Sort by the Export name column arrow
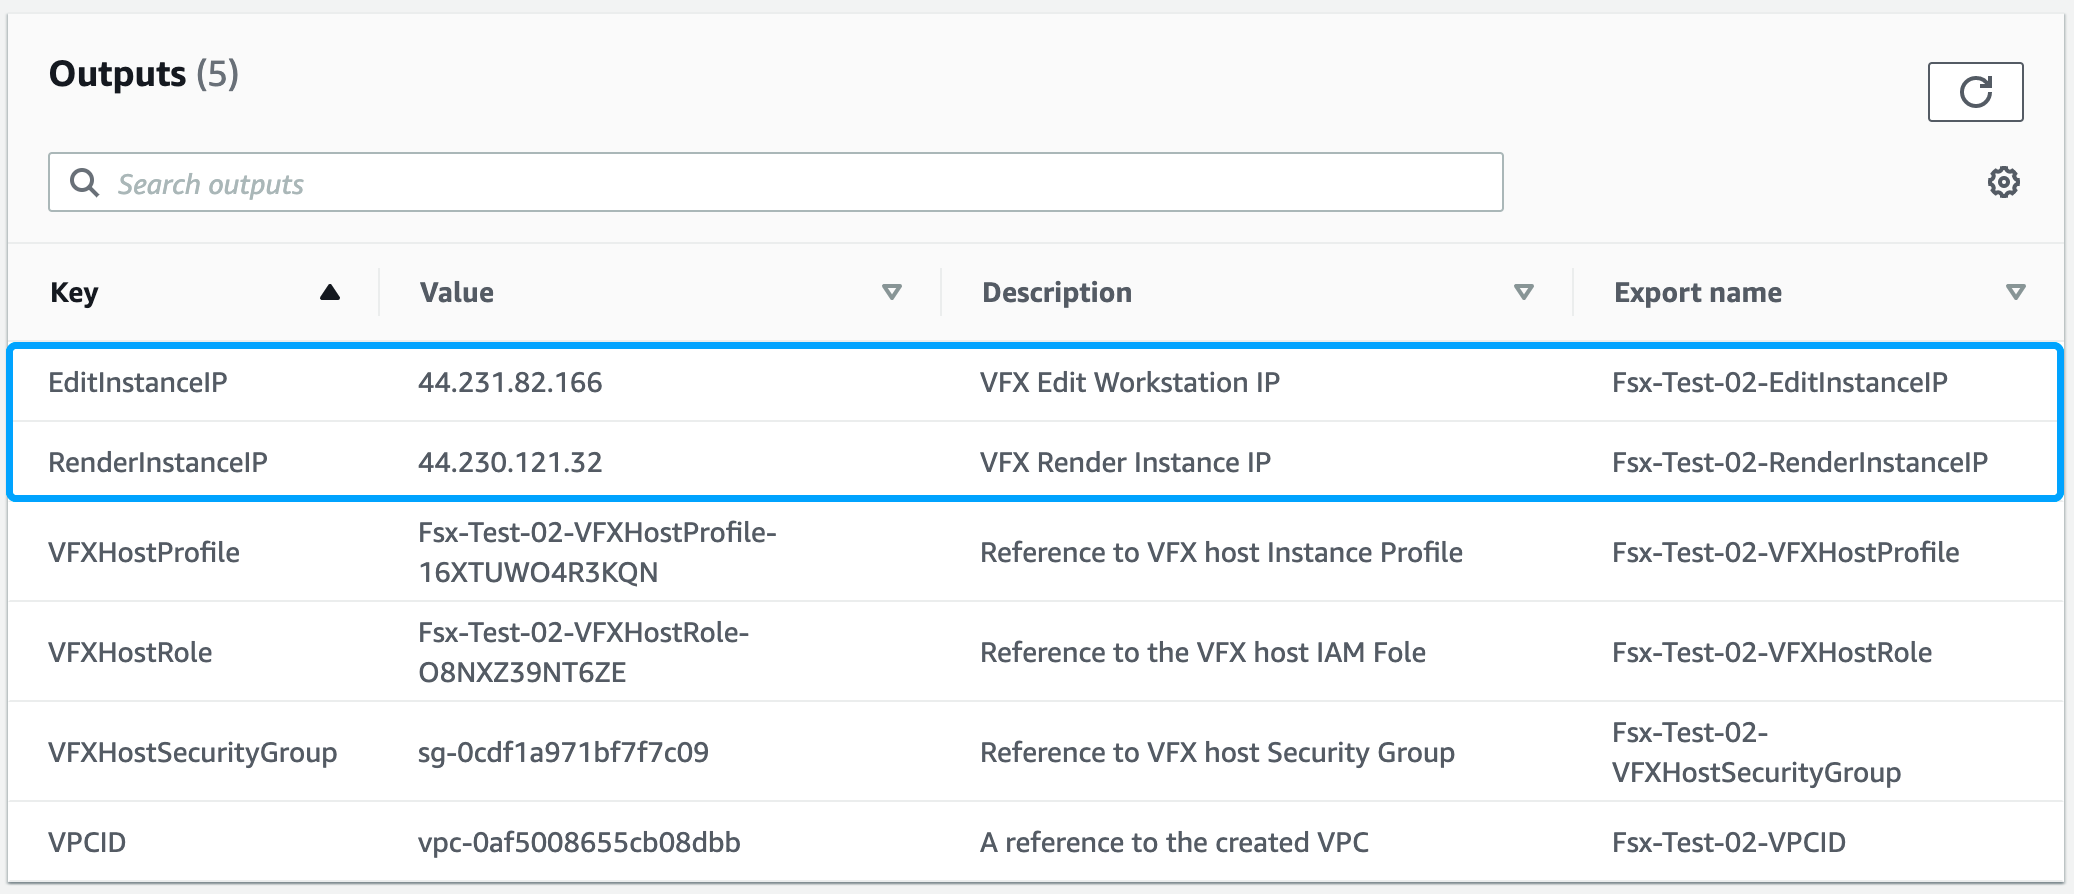The height and width of the screenshot is (894, 2074). click(2015, 292)
